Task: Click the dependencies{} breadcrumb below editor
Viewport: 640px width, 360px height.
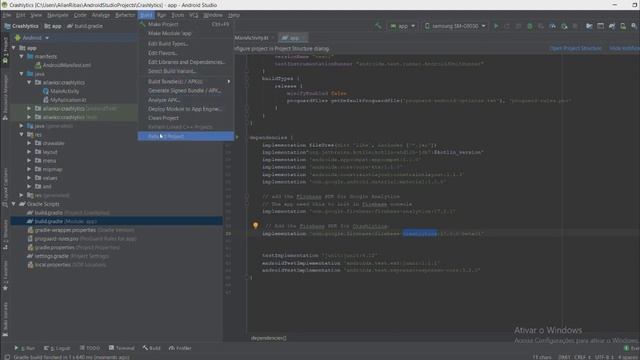Action: tap(269, 338)
